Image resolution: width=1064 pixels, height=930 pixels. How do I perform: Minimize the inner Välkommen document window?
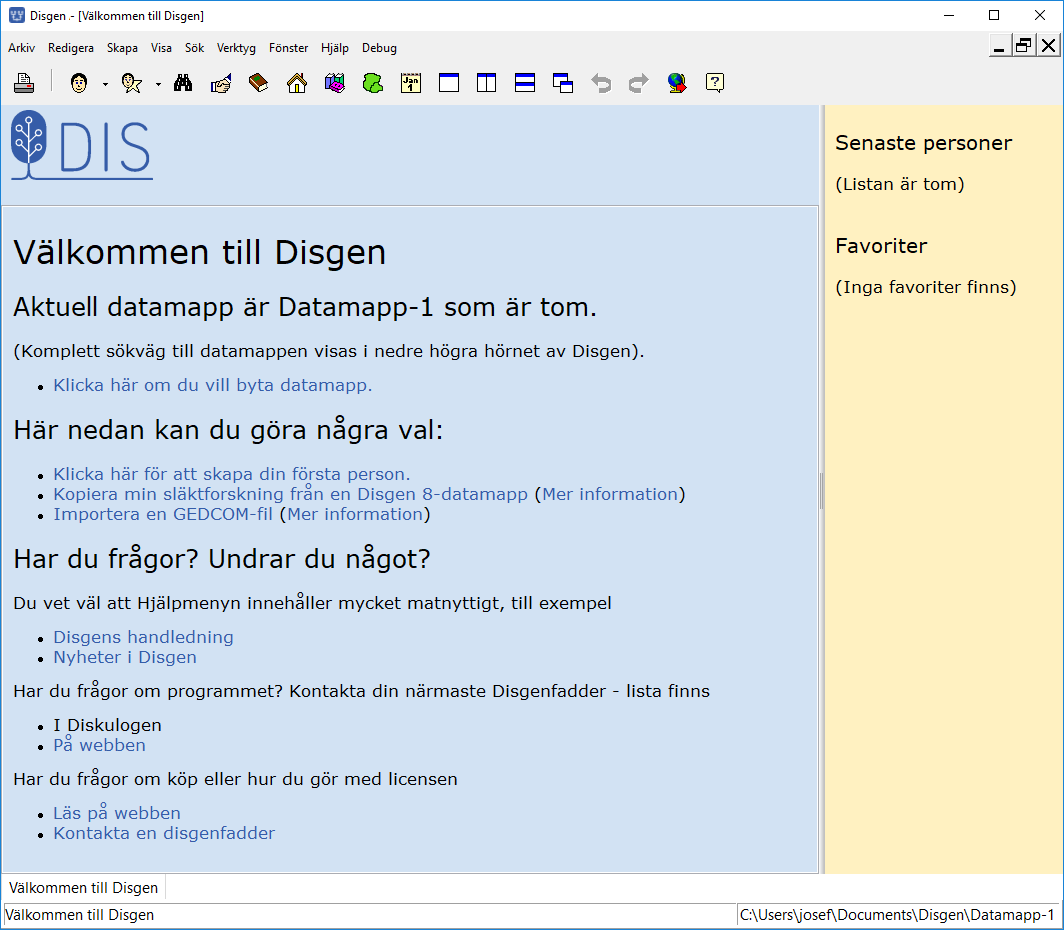coord(999,46)
